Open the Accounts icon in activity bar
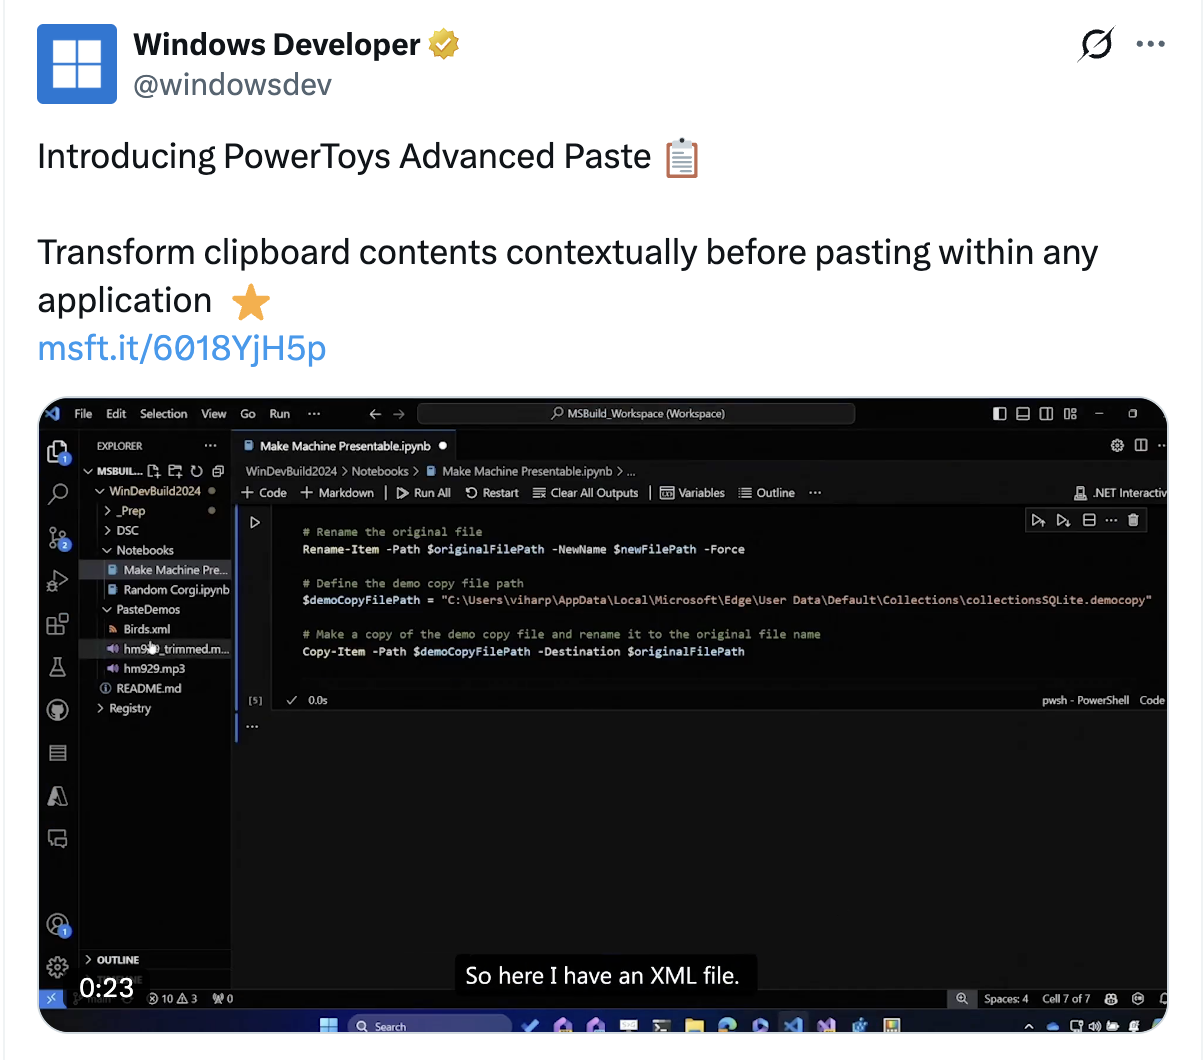 (x=58, y=925)
